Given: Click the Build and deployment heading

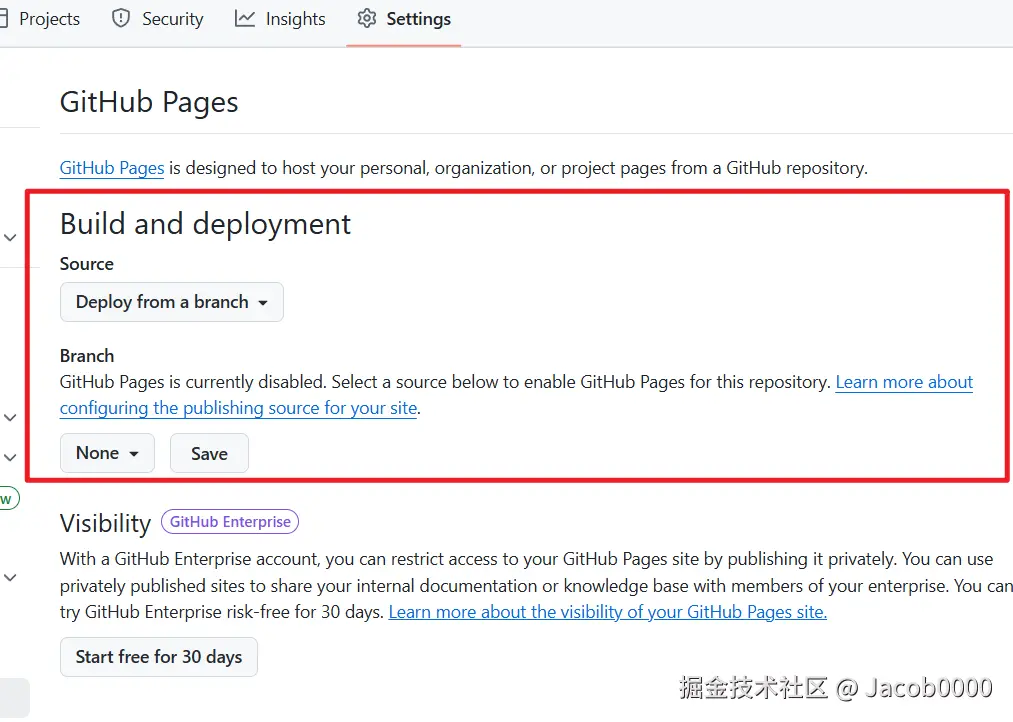Looking at the screenshot, I should [205, 224].
